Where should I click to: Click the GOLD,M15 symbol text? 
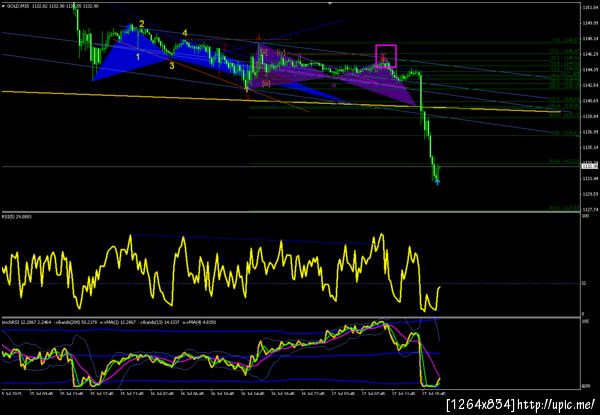pos(16,7)
